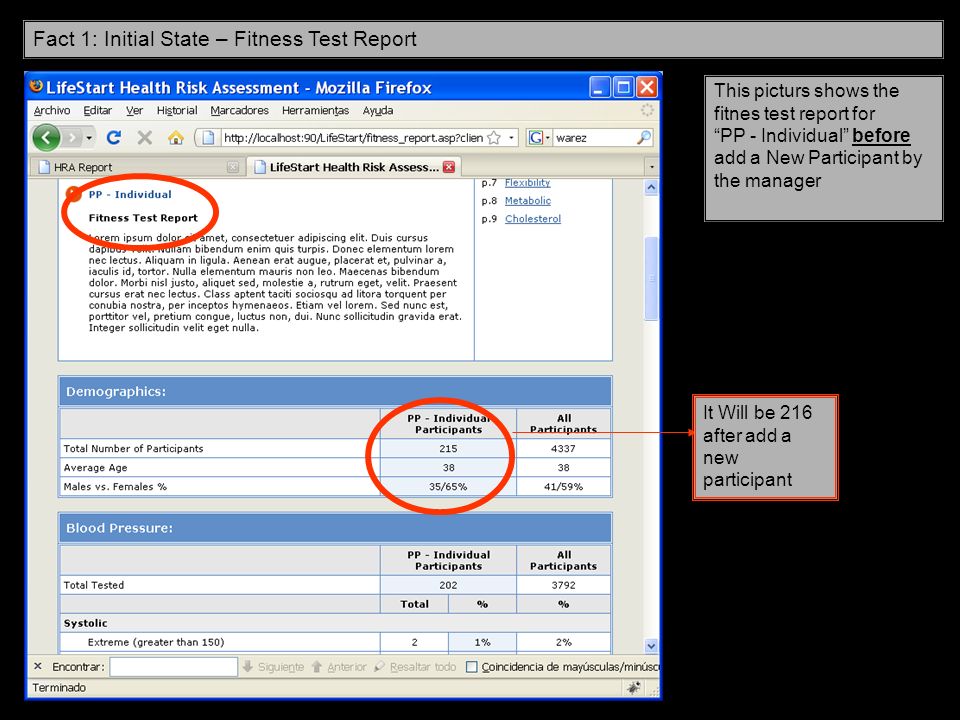The height and width of the screenshot is (720, 960).
Task: Open the list all tabs dropdown
Action: point(651,167)
